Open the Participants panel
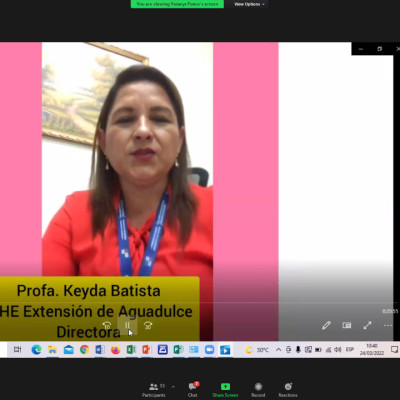Screen dimensions: 400x400 [154, 390]
